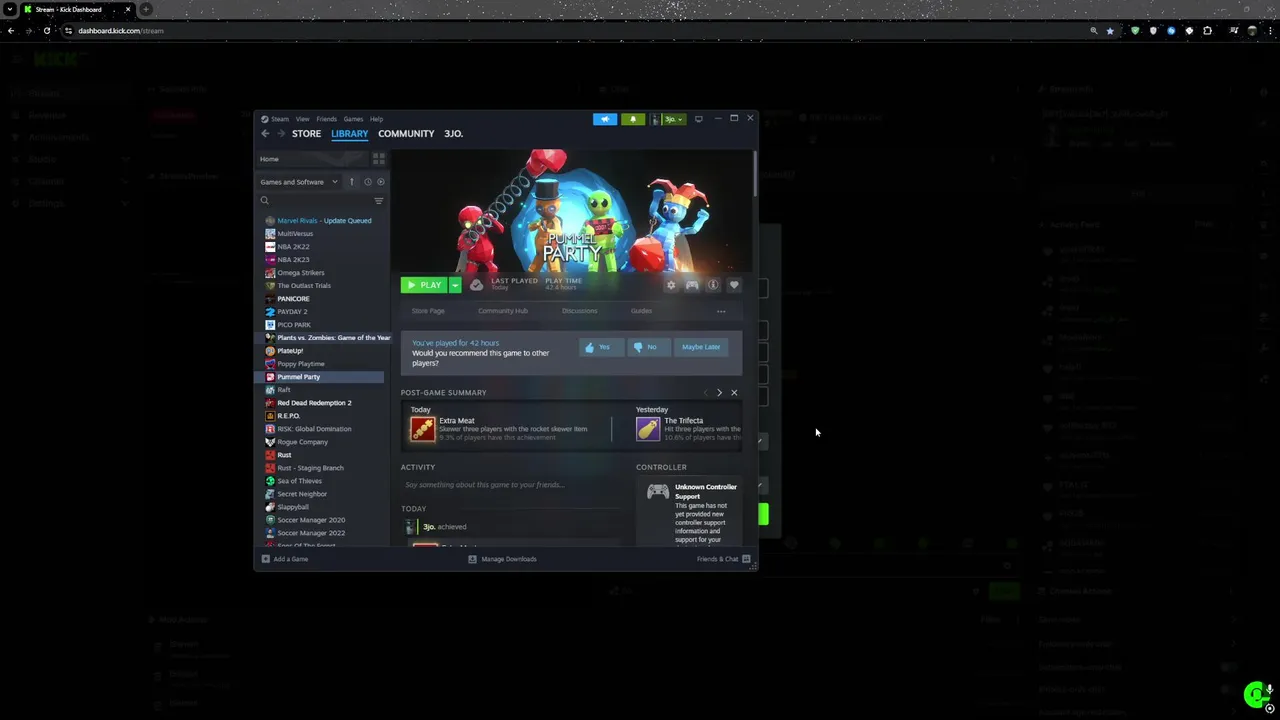Viewport: 1280px width, 720px height.
Task: Switch Steam to Big Picture mode icon
Action: click(x=698, y=119)
